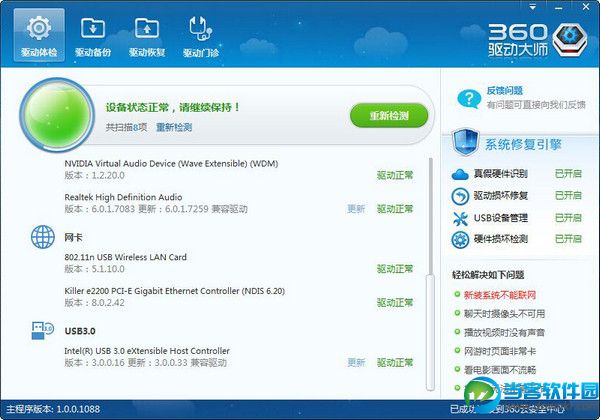Click 更新 for Intel USB 3.0 Host Controller

(356, 362)
